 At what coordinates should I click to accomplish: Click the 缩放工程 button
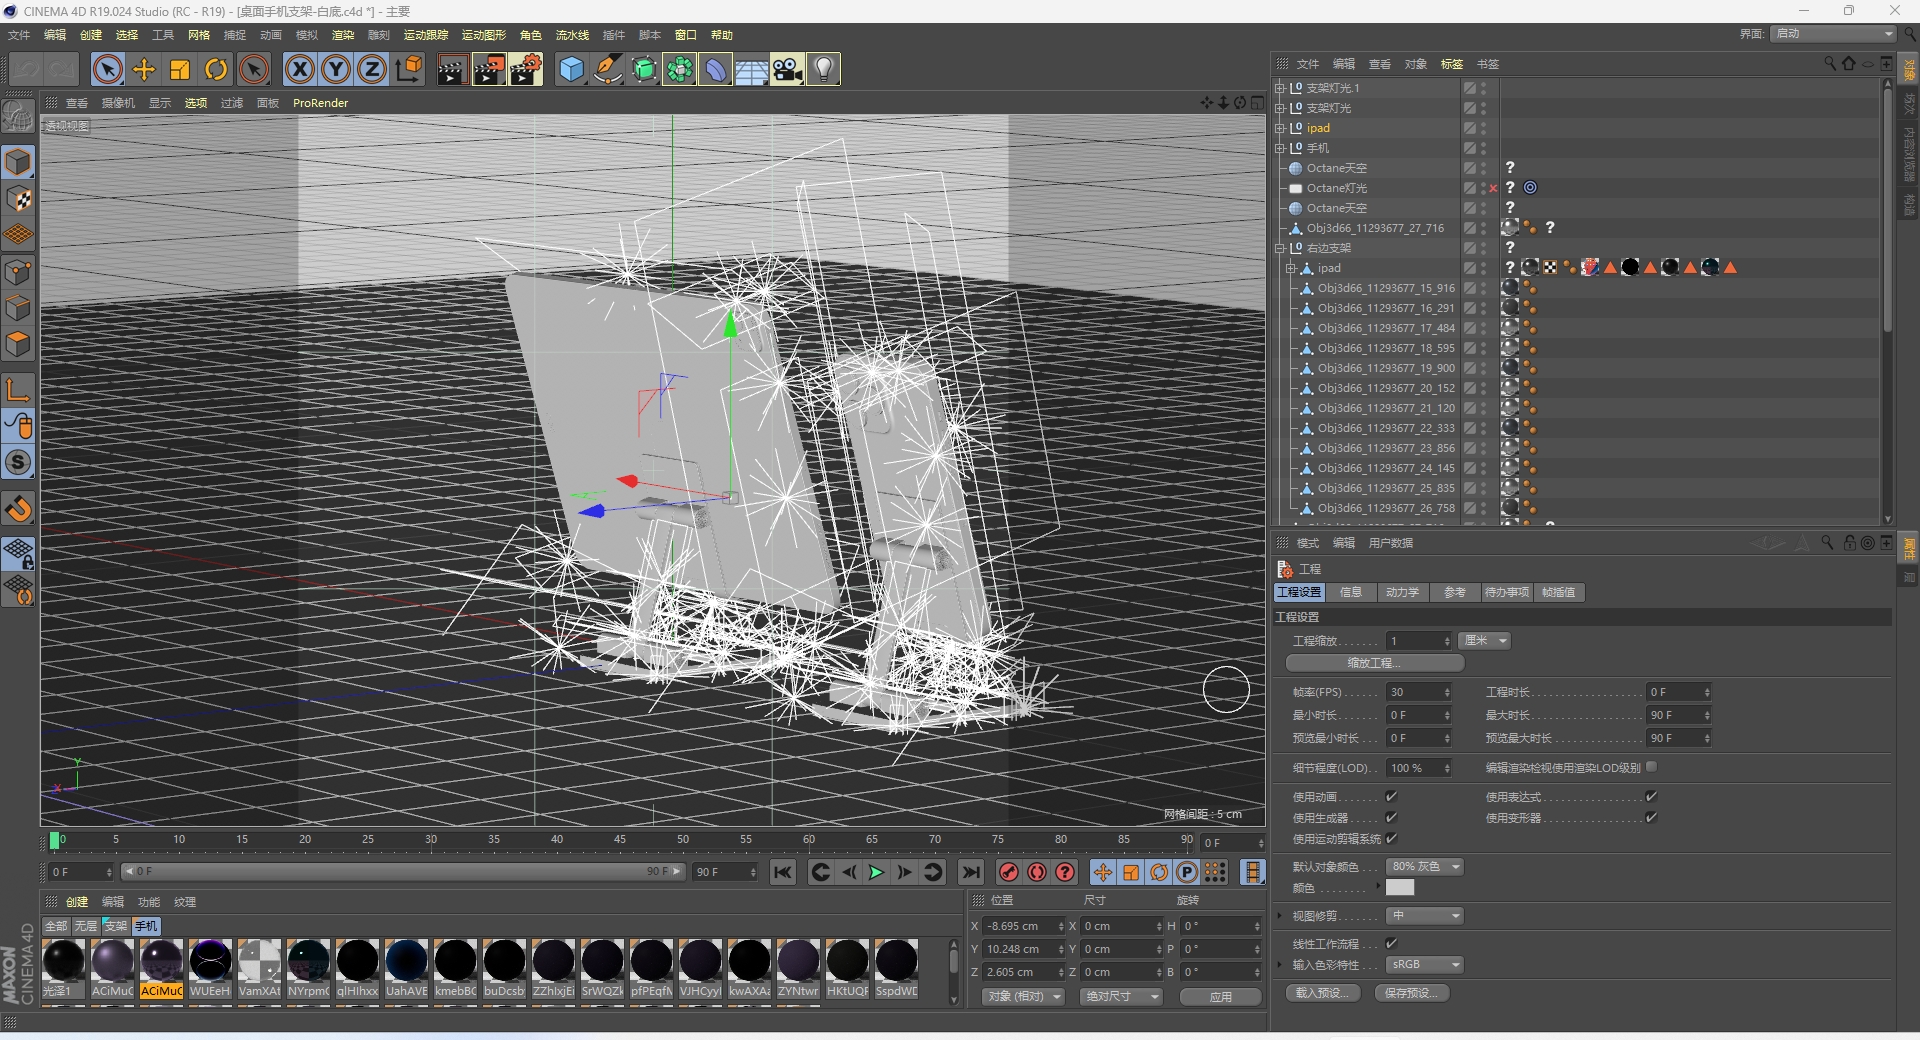(x=1374, y=663)
